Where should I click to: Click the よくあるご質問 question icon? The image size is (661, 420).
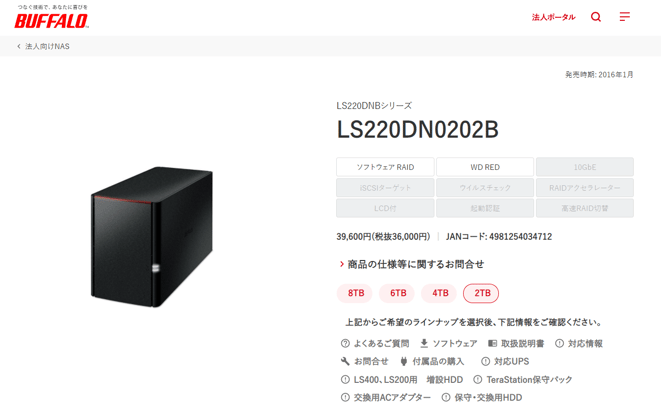pos(345,343)
